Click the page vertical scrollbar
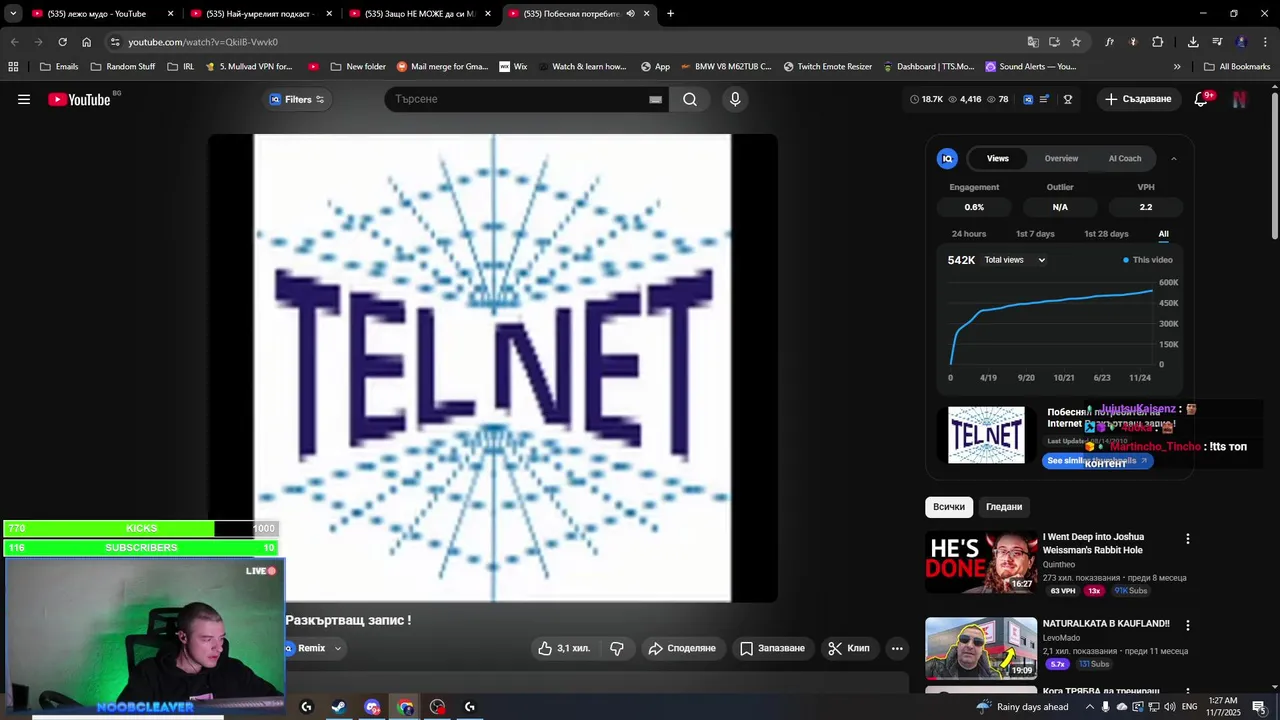 (1274, 166)
